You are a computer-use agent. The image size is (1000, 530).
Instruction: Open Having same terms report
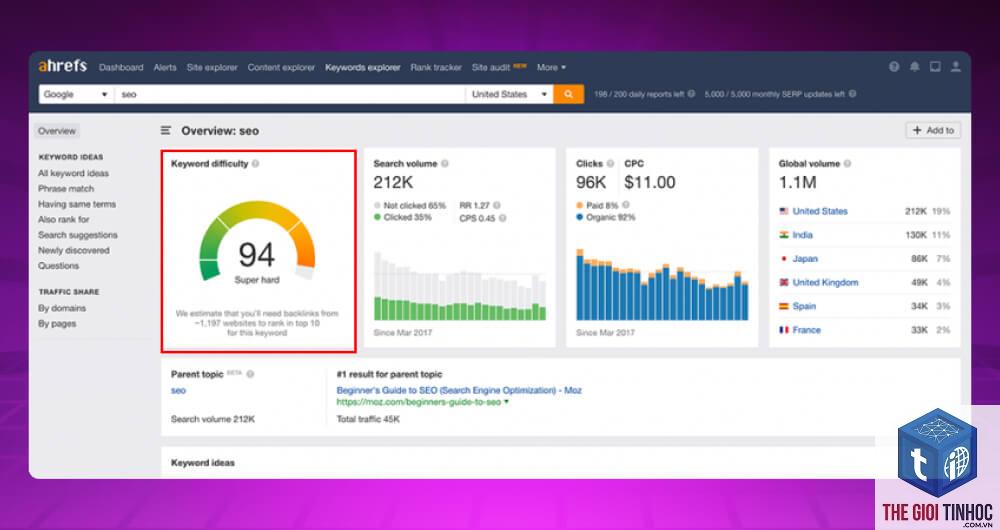point(77,204)
